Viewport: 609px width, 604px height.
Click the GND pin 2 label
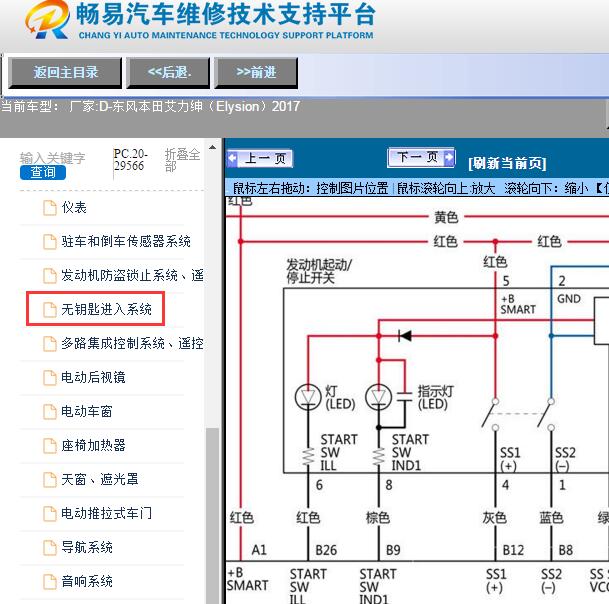tap(569, 299)
